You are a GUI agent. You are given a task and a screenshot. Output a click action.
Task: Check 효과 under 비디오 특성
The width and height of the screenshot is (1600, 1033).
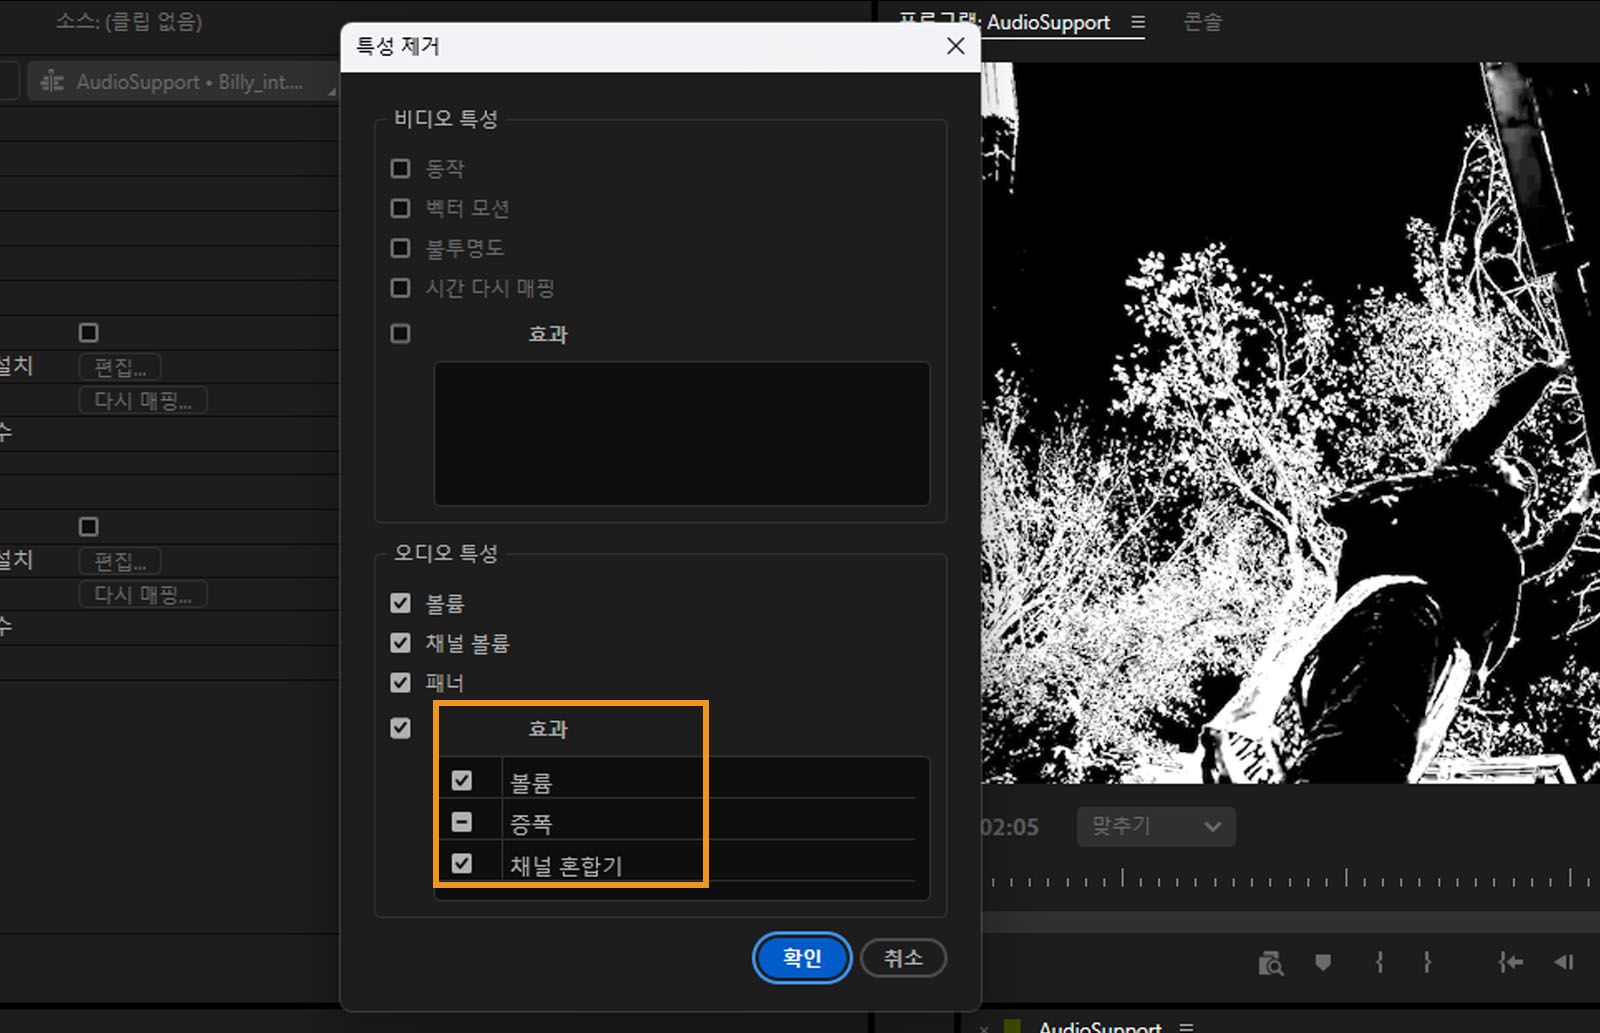pos(400,333)
